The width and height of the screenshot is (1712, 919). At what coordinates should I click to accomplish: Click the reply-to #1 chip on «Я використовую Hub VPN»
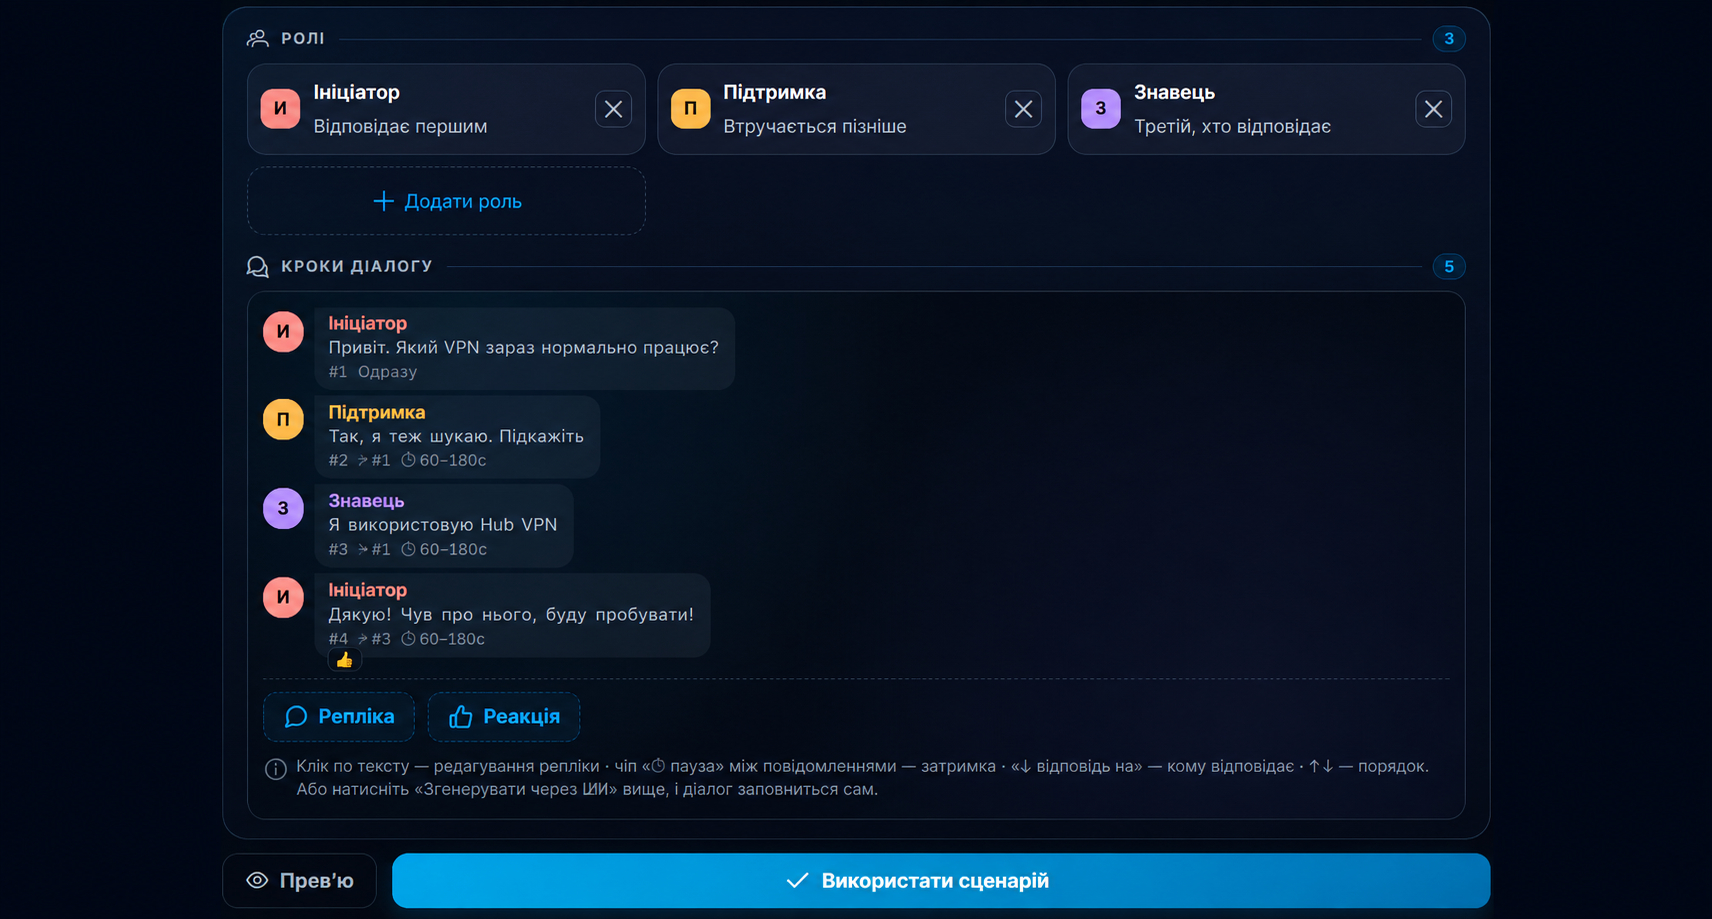coord(374,549)
